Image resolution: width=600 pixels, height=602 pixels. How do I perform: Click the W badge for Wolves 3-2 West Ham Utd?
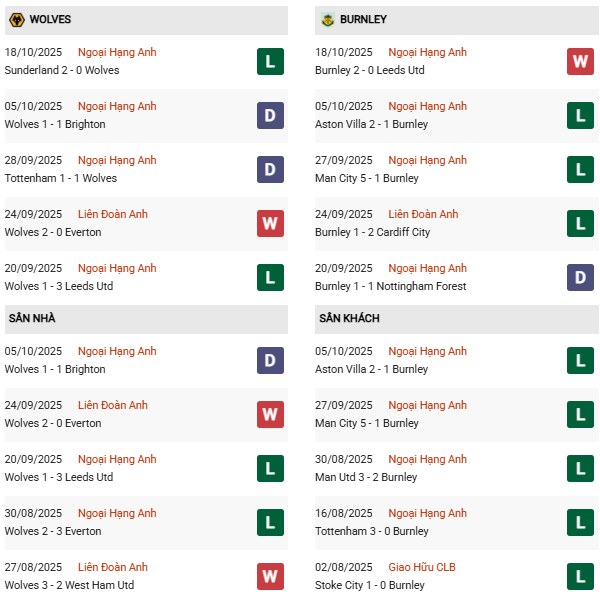coord(270,576)
